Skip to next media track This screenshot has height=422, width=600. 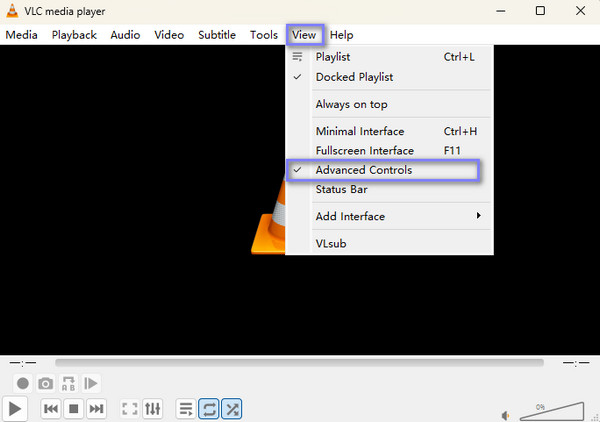coord(96,409)
